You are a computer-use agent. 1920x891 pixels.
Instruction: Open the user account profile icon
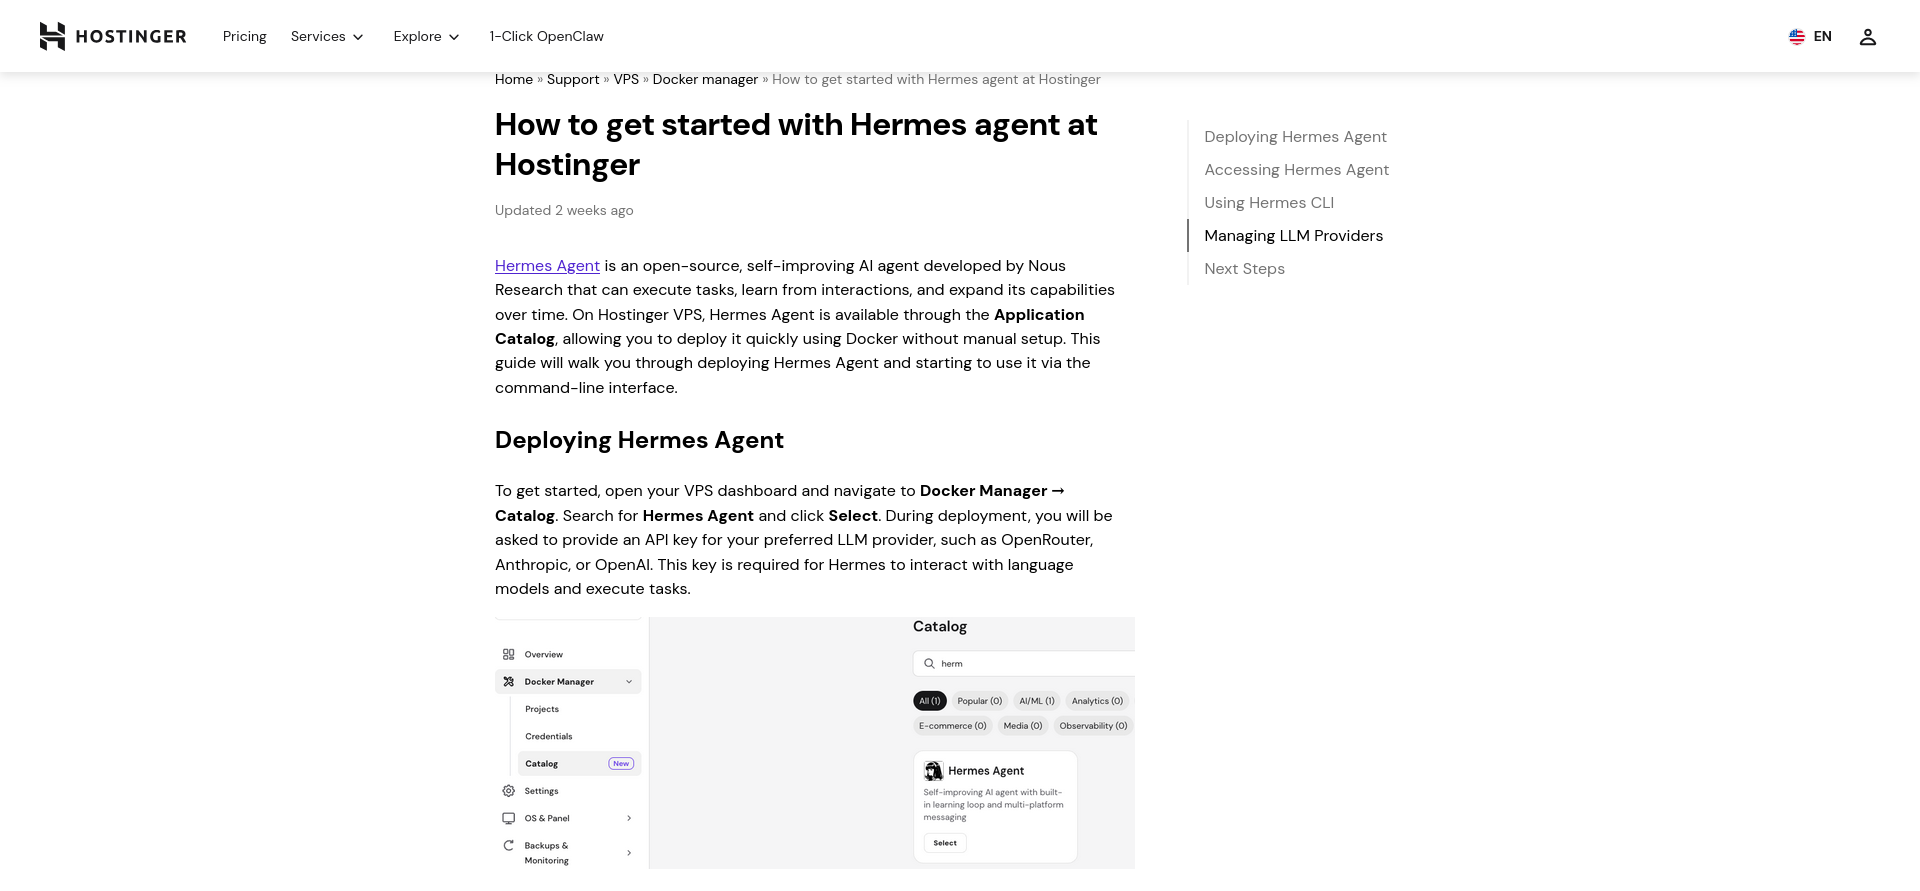pos(1867,37)
